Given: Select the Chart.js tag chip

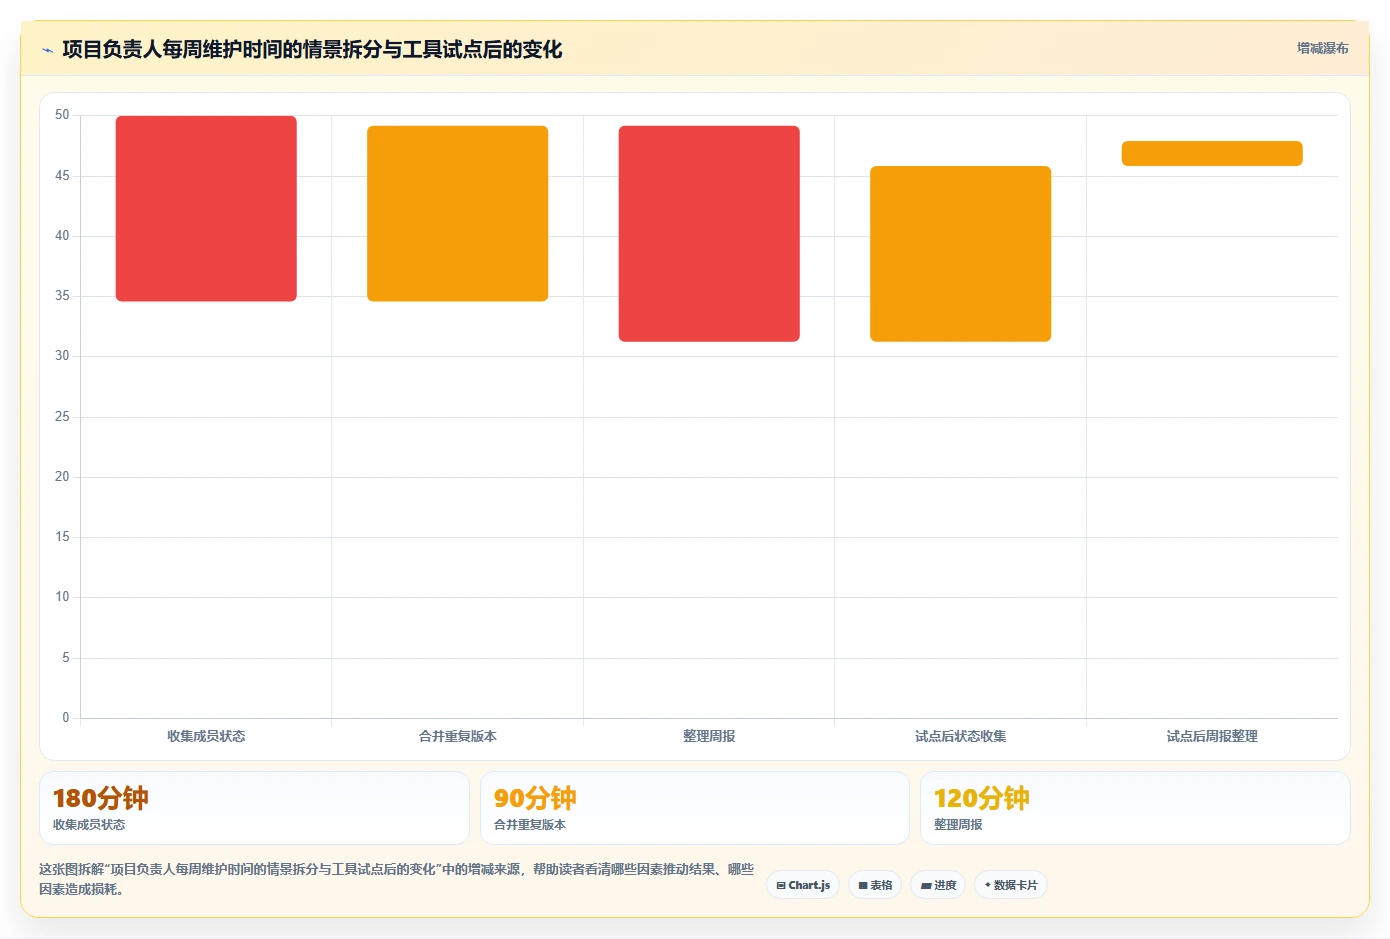Looking at the screenshot, I should point(803,885).
